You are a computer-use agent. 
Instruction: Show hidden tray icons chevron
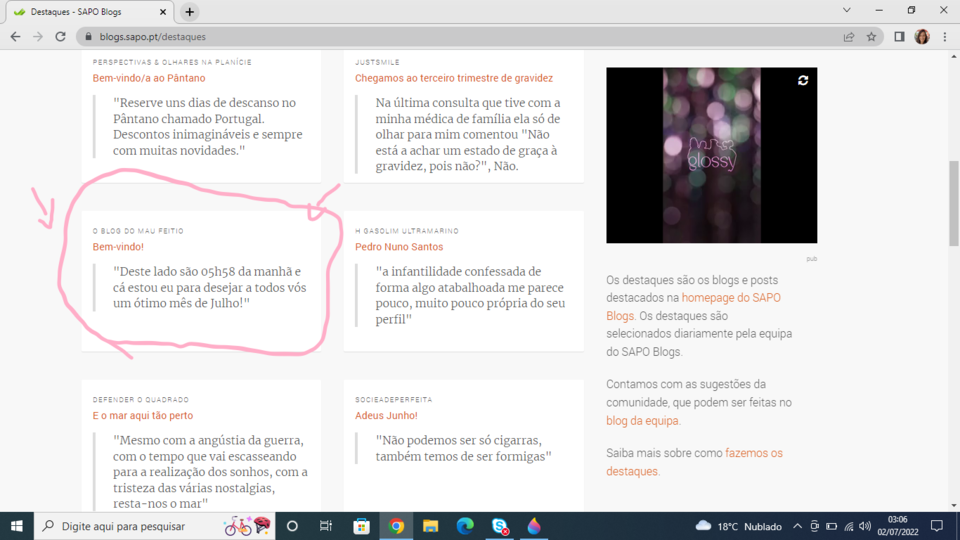click(797, 526)
